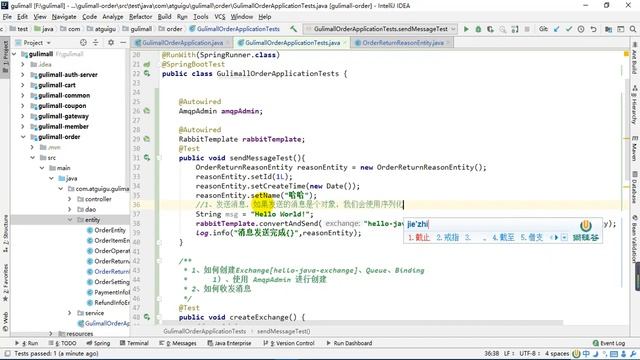Click the UTF-8 encoding status indicator
The image size is (640, 360).
pos(529,353)
